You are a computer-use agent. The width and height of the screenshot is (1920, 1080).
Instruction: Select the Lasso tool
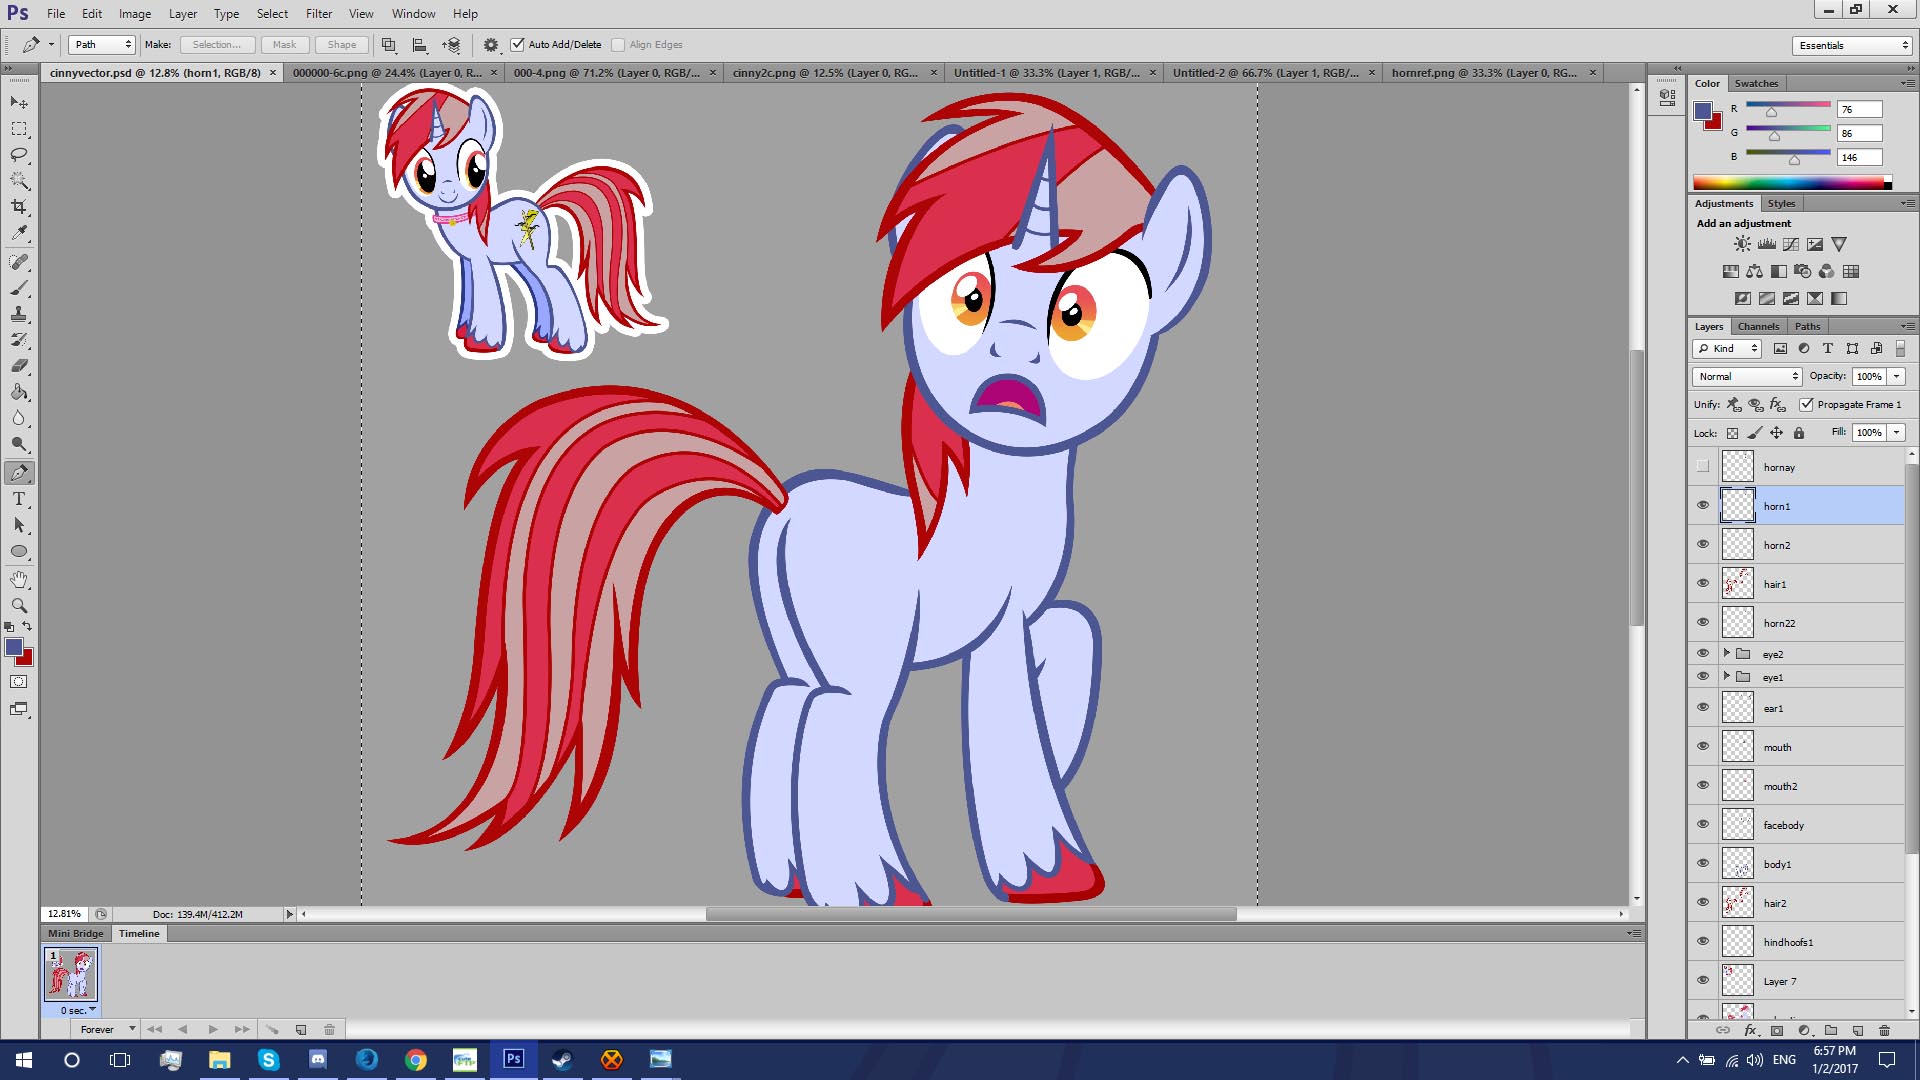click(x=19, y=155)
